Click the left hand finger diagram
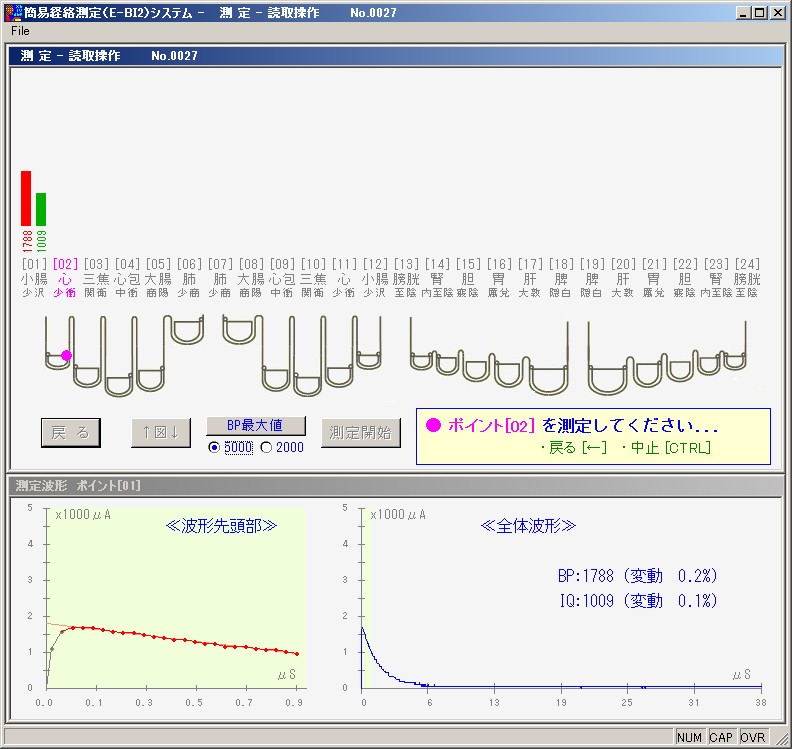 122,355
